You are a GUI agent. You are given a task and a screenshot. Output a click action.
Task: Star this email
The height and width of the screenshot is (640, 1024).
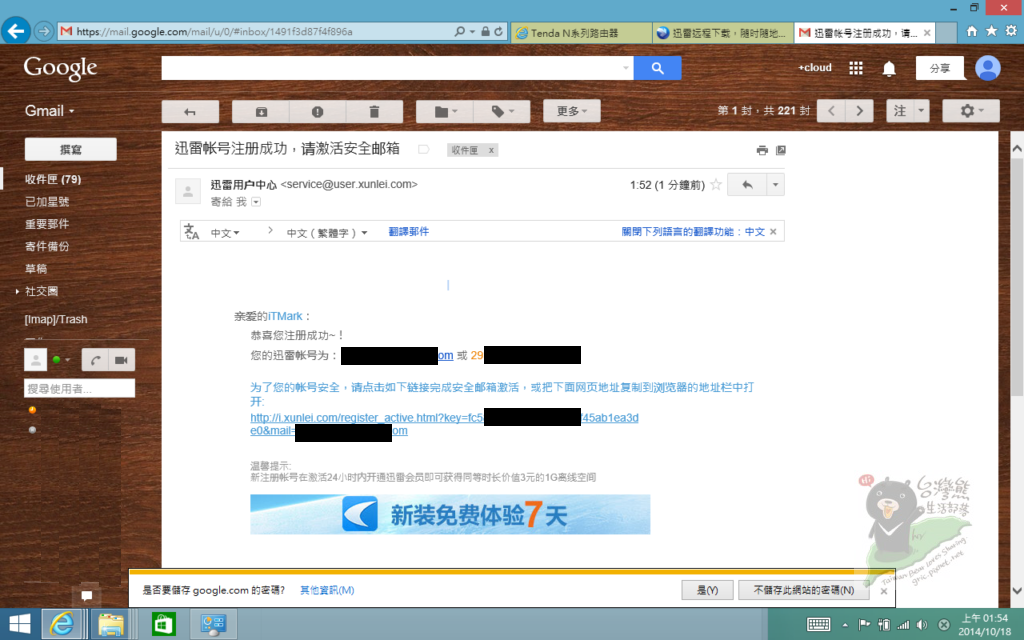[x=716, y=185]
